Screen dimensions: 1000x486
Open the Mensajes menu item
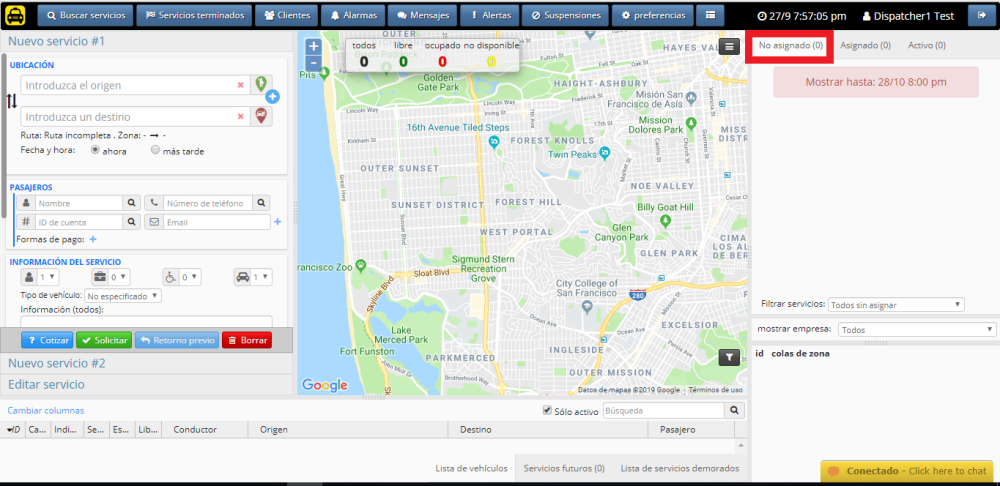(x=422, y=15)
